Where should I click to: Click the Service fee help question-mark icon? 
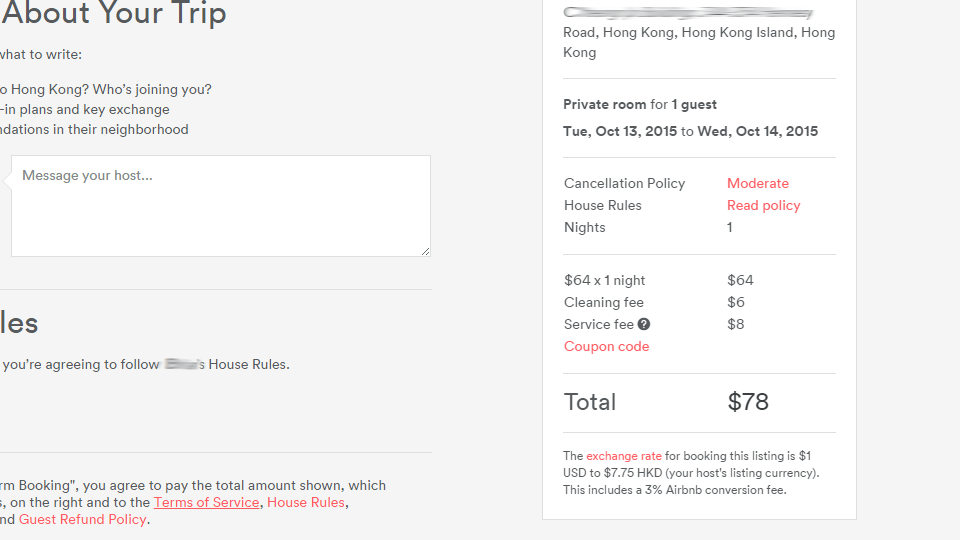(643, 324)
